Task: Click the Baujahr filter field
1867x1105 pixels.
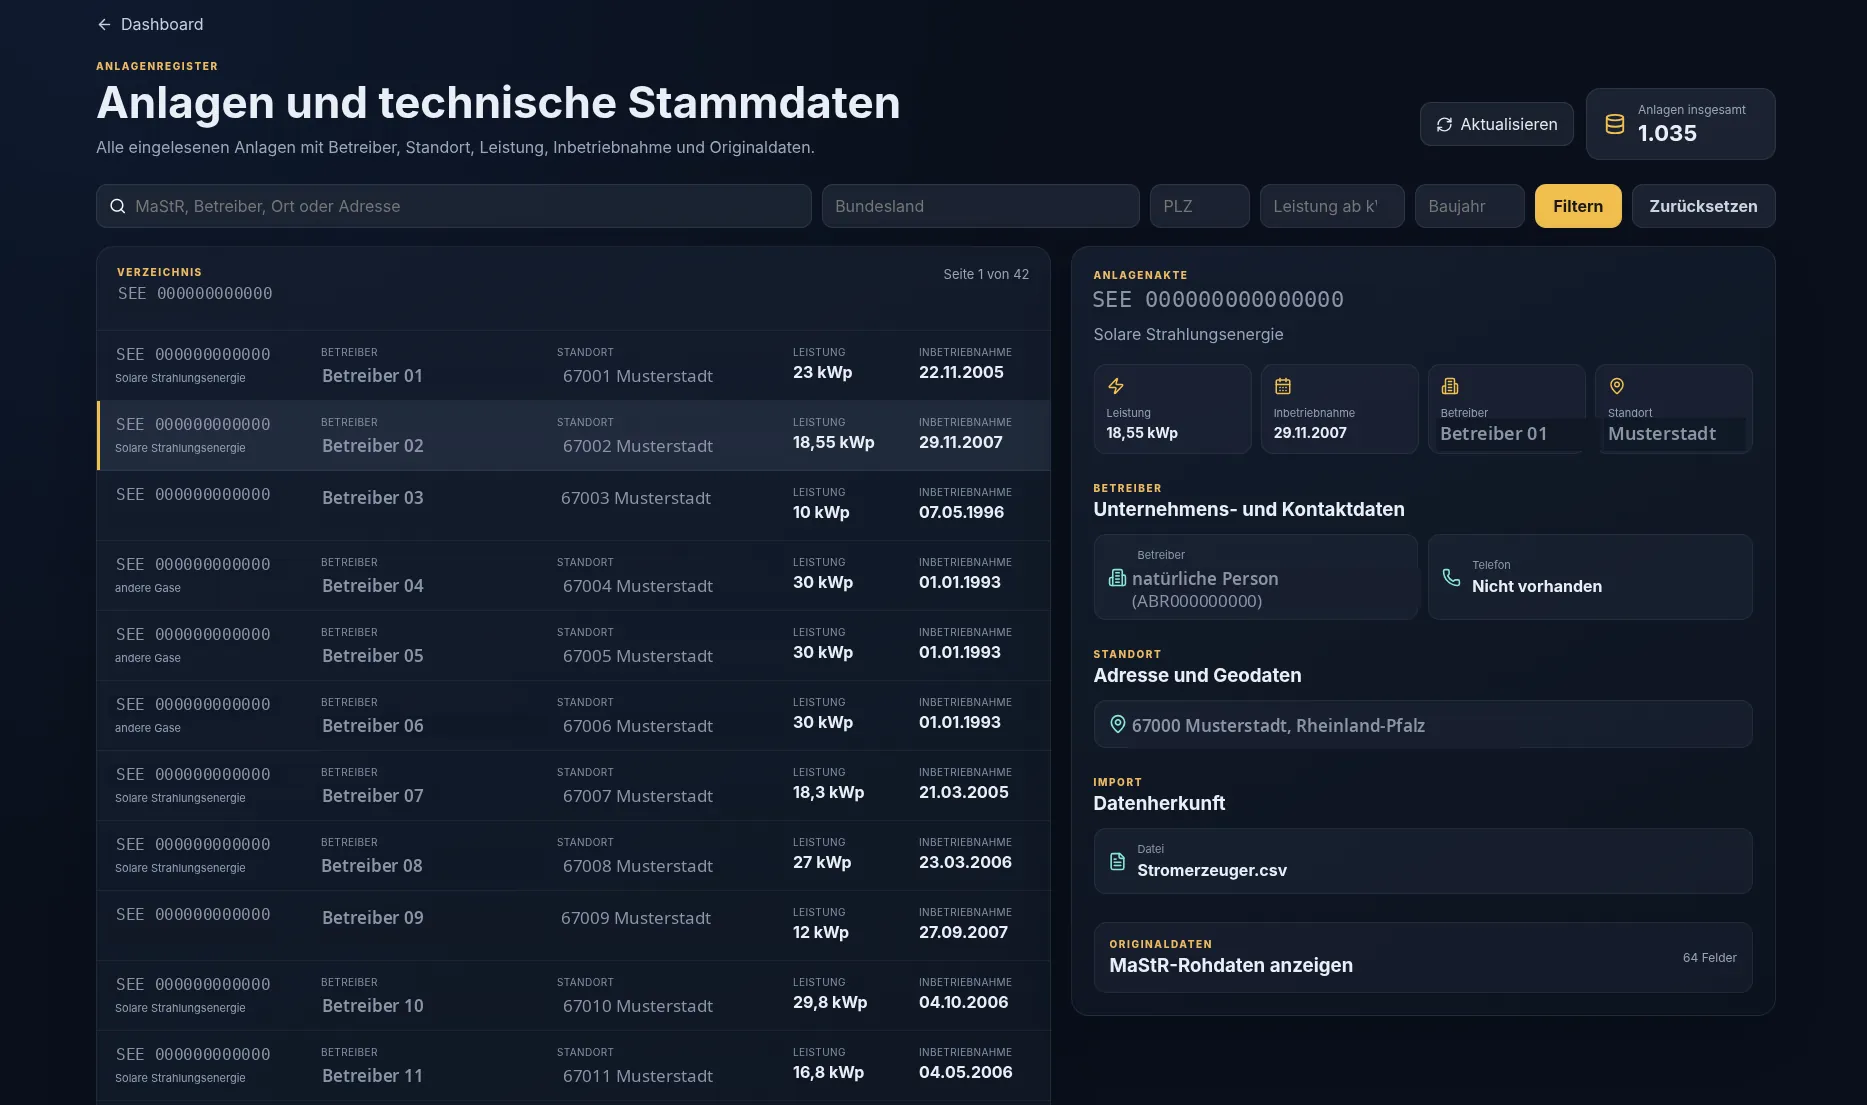Action: pos(1470,206)
